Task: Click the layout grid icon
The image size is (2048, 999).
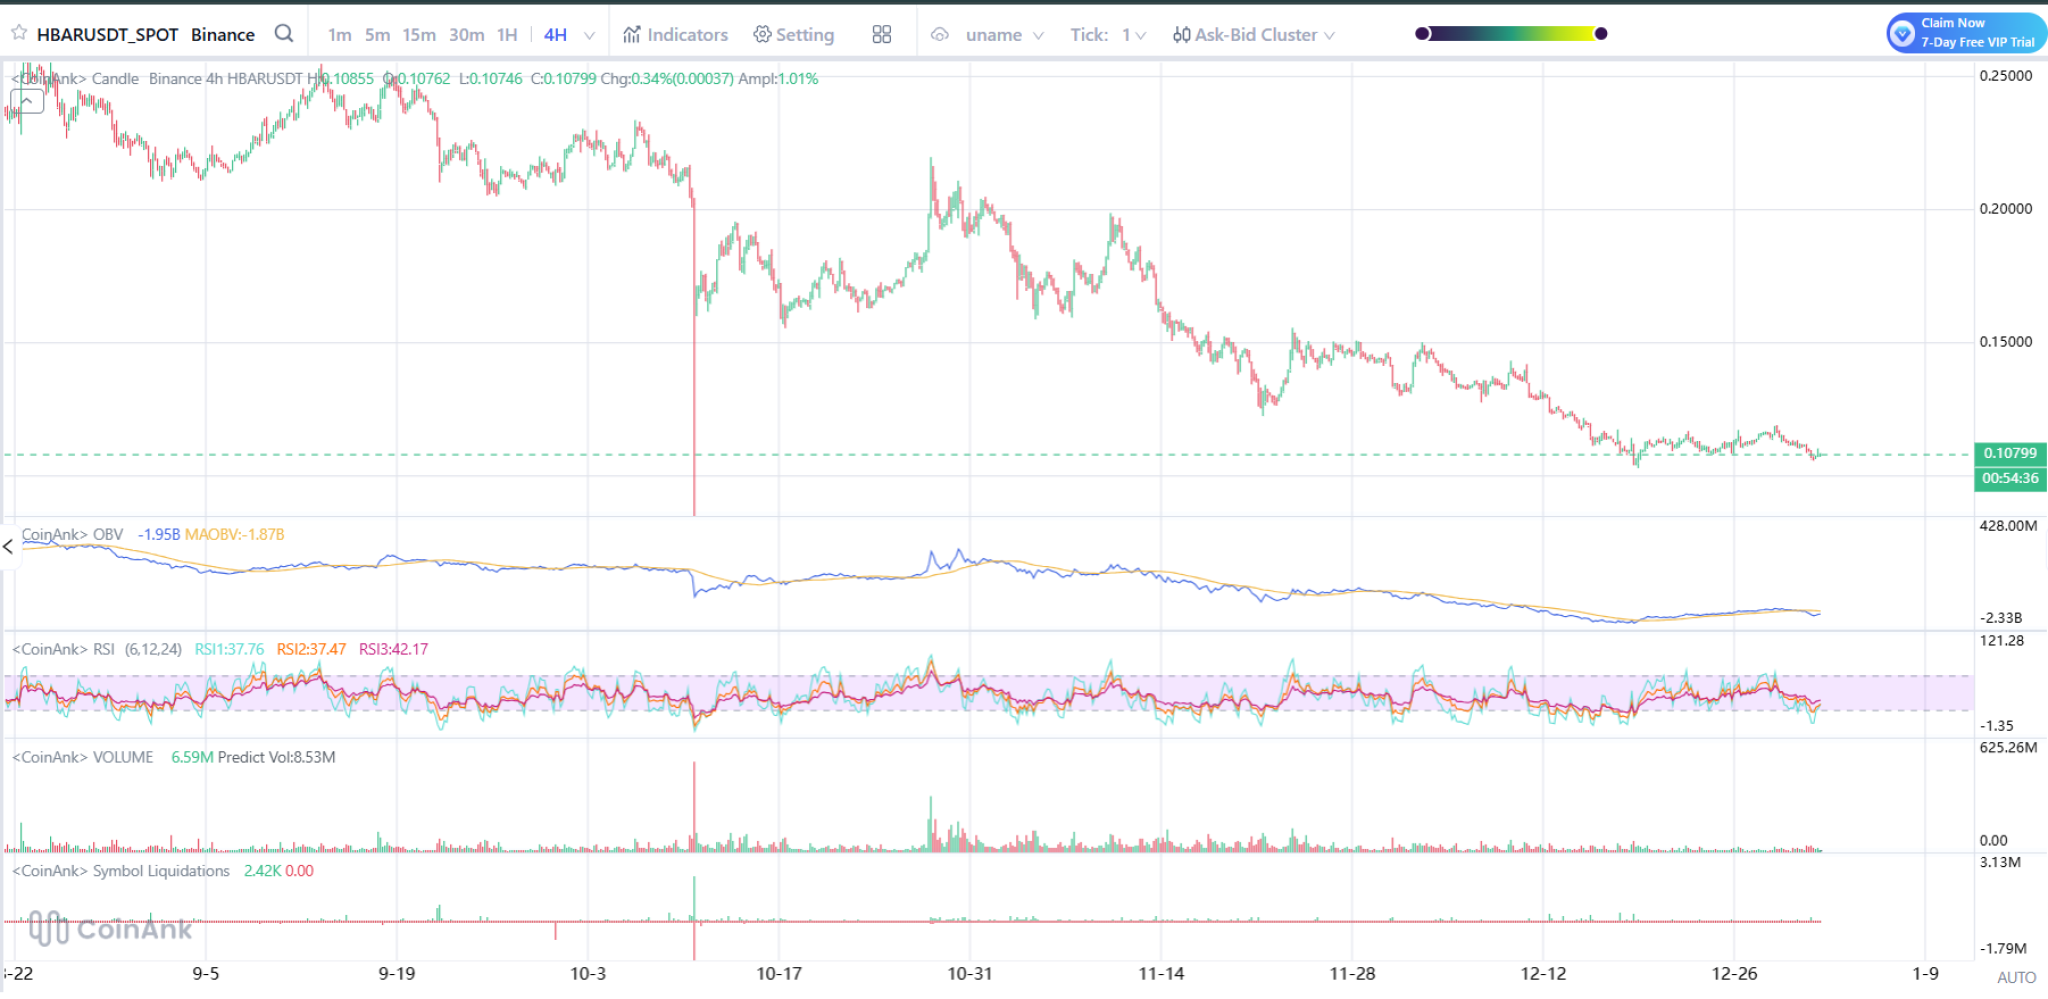Action: [x=881, y=33]
